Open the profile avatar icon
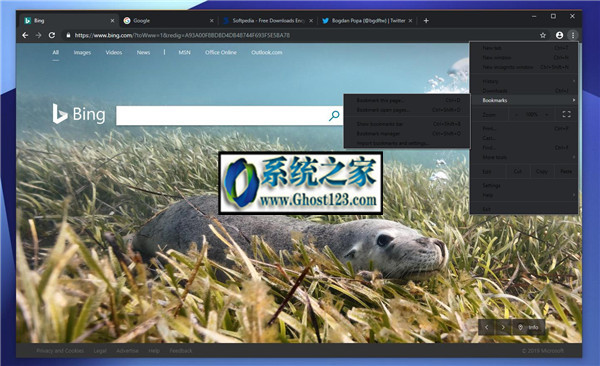Image resolution: width=600 pixels, height=366 pixels. [559, 35]
